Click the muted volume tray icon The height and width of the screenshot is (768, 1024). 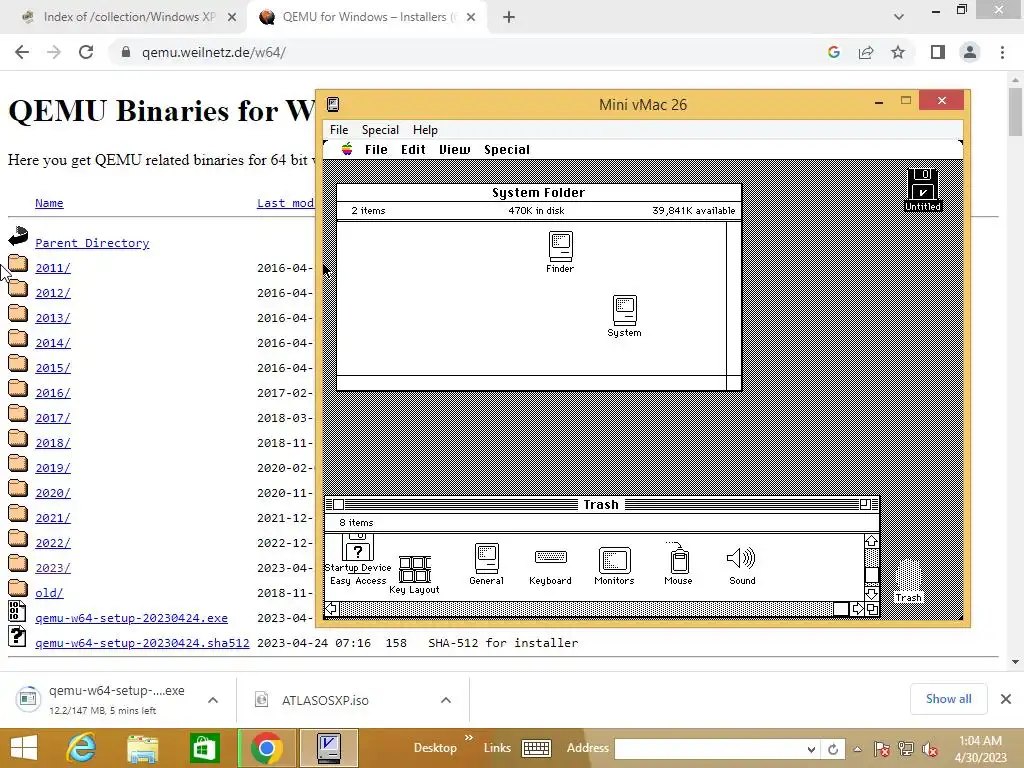[930, 749]
